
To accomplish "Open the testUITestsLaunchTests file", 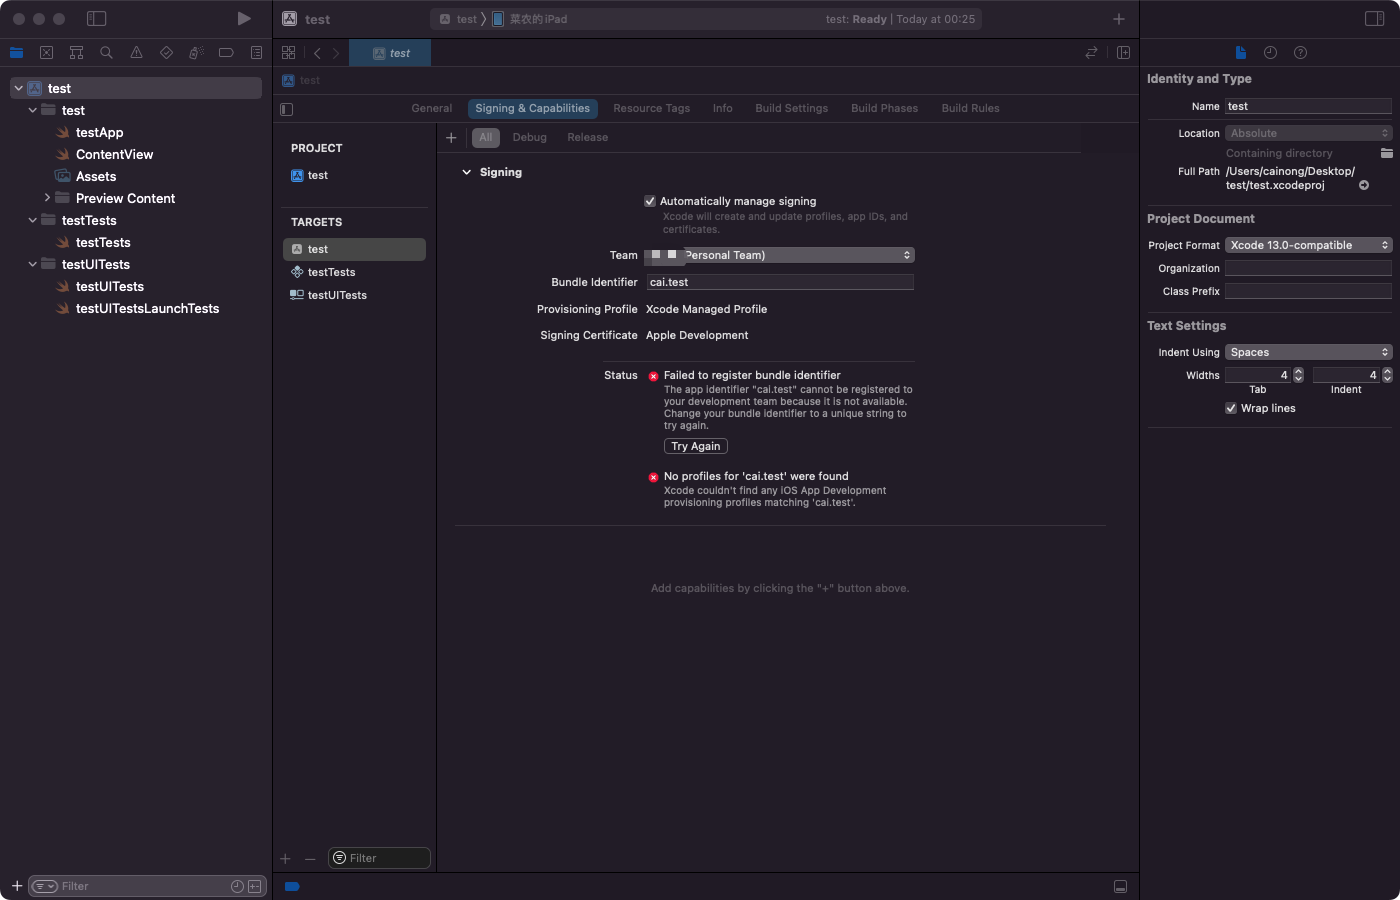I will click(147, 308).
